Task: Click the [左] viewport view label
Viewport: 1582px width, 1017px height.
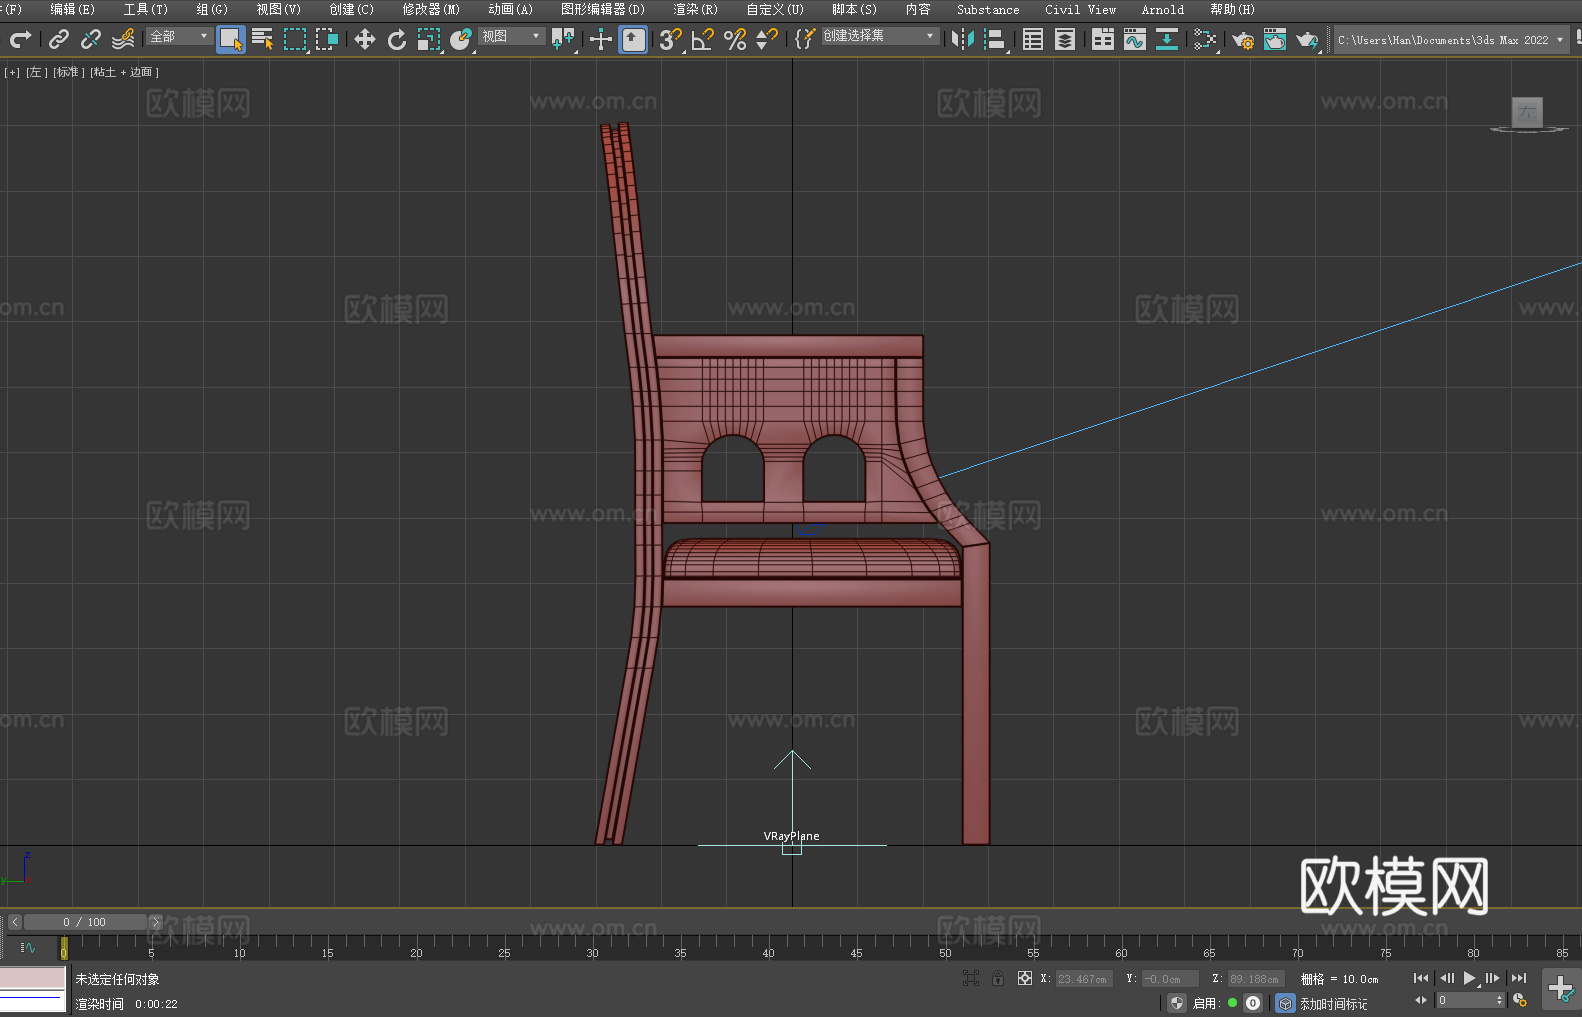Action: click(35, 72)
